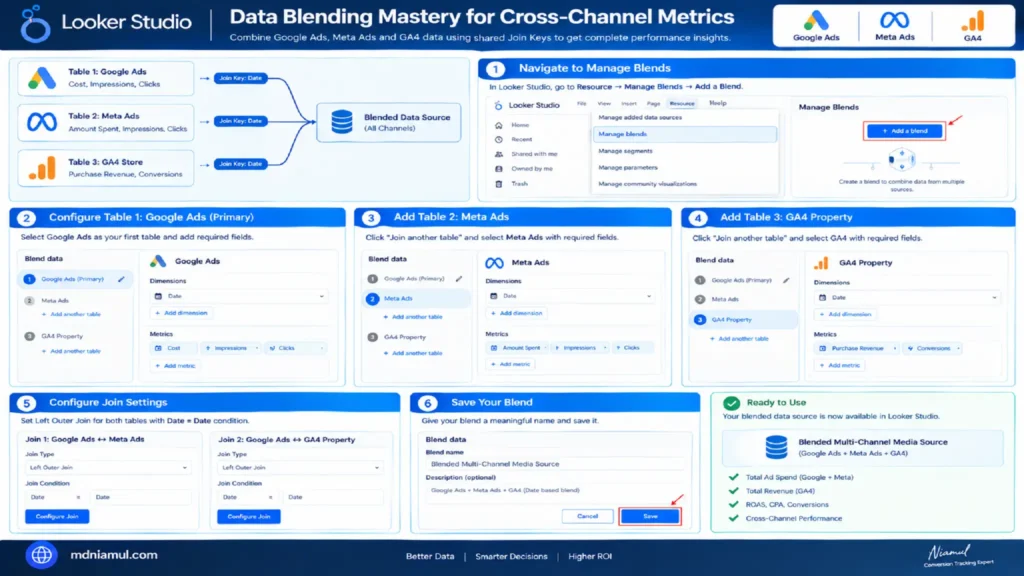Image resolution: width=1024 pixels, height=576 pixels.
Task: Open Amount Spent metric chip in Meta Ads
Action: coord(517,348)
